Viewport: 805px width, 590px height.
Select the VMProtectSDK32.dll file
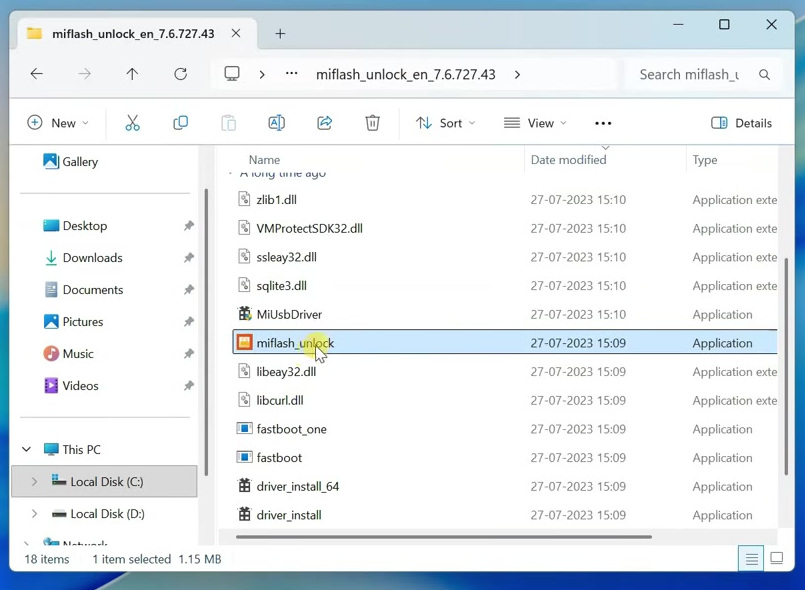(x=505, y=228)
